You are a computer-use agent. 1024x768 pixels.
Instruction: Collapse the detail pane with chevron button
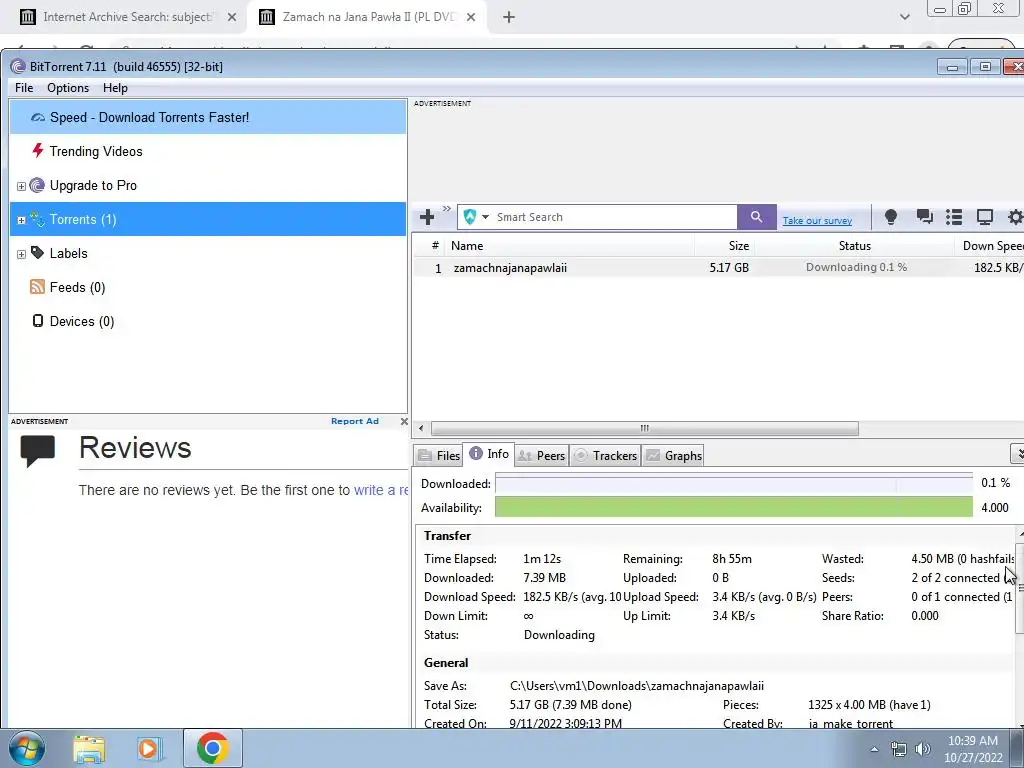point(1017,453)
